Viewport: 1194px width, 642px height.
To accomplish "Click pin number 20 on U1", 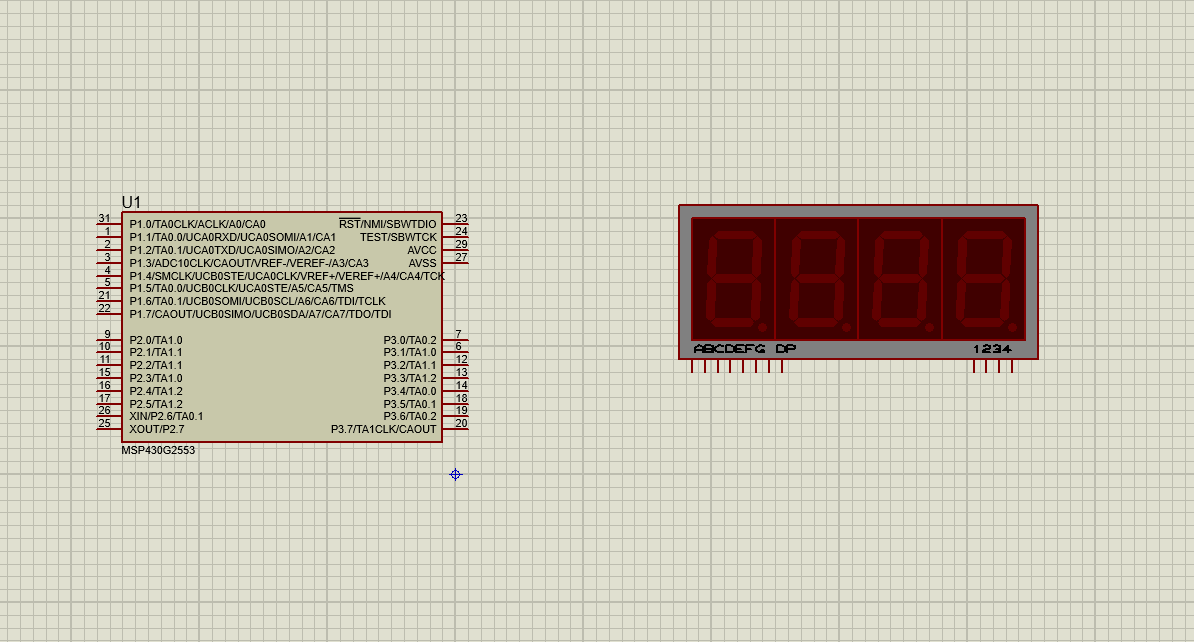I will (461, 423).
